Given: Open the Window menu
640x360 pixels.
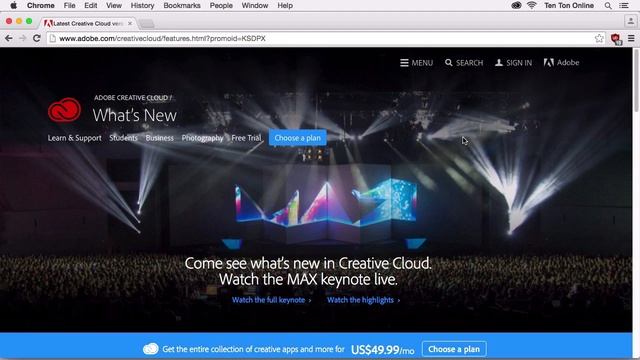Looking at the screenshot, I should click(255, 5).
